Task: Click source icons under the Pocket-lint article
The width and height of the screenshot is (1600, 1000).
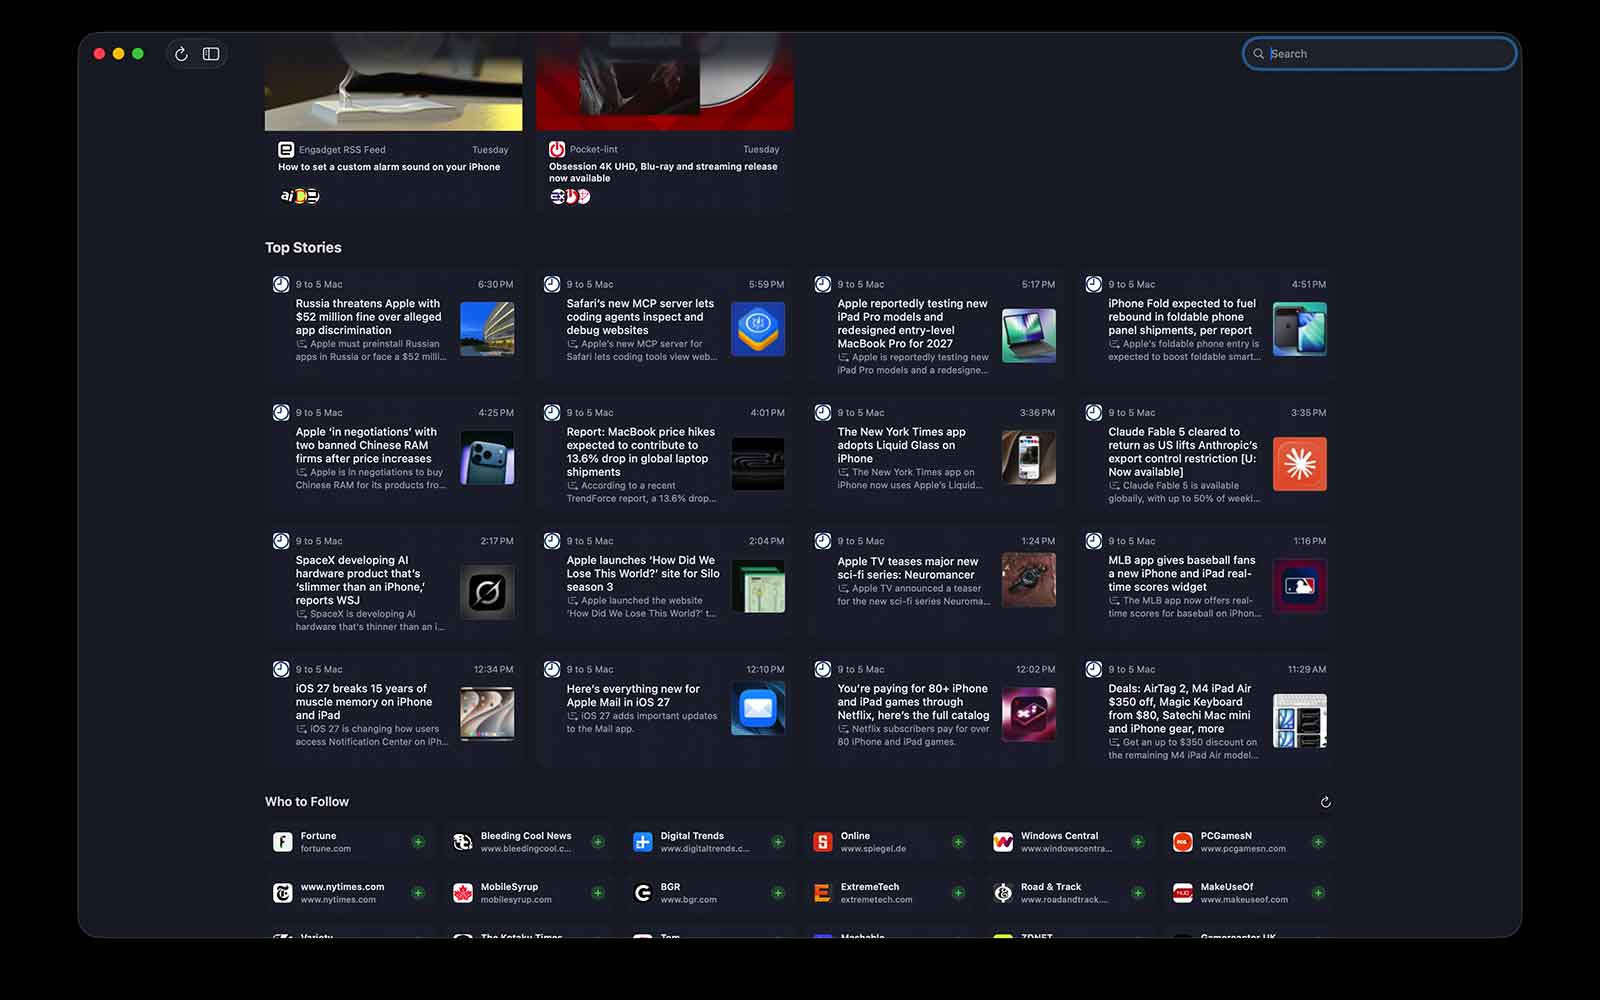Action: 570,196
